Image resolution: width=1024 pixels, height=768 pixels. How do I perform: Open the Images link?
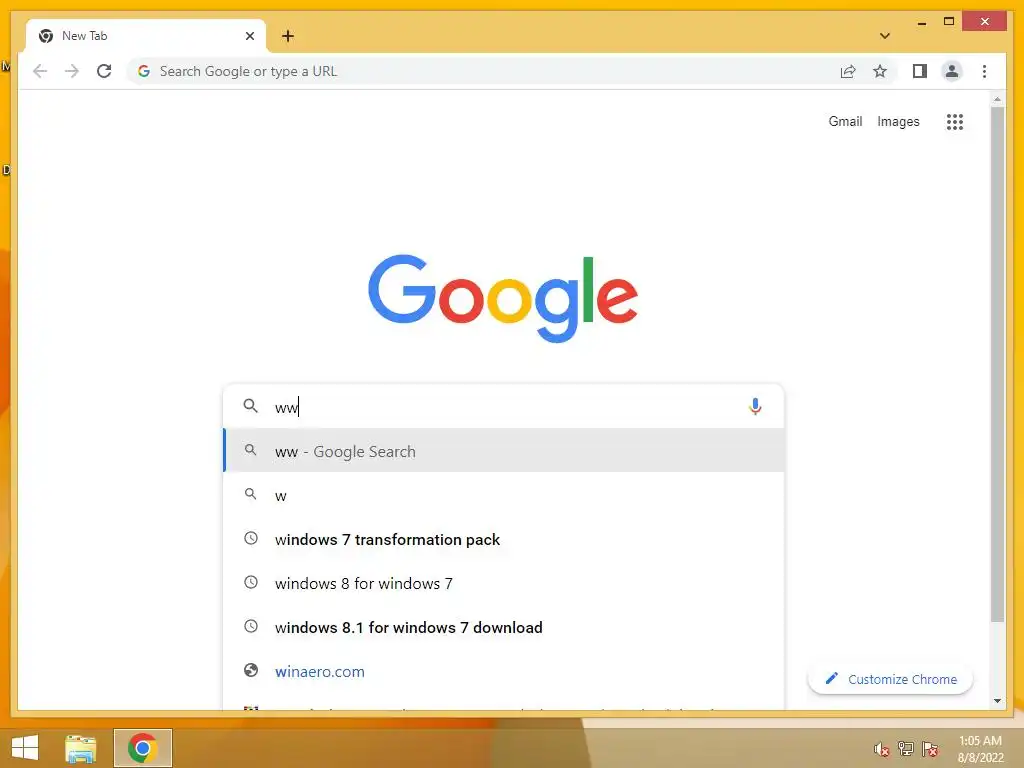898,121
